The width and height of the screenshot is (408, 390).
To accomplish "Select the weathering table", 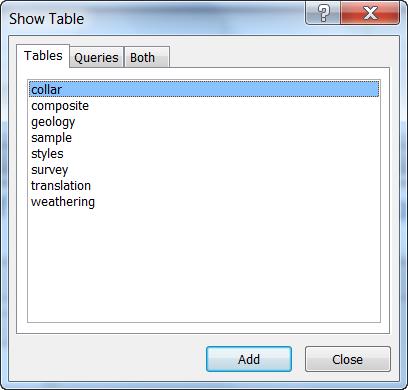I will coord(63,202).
